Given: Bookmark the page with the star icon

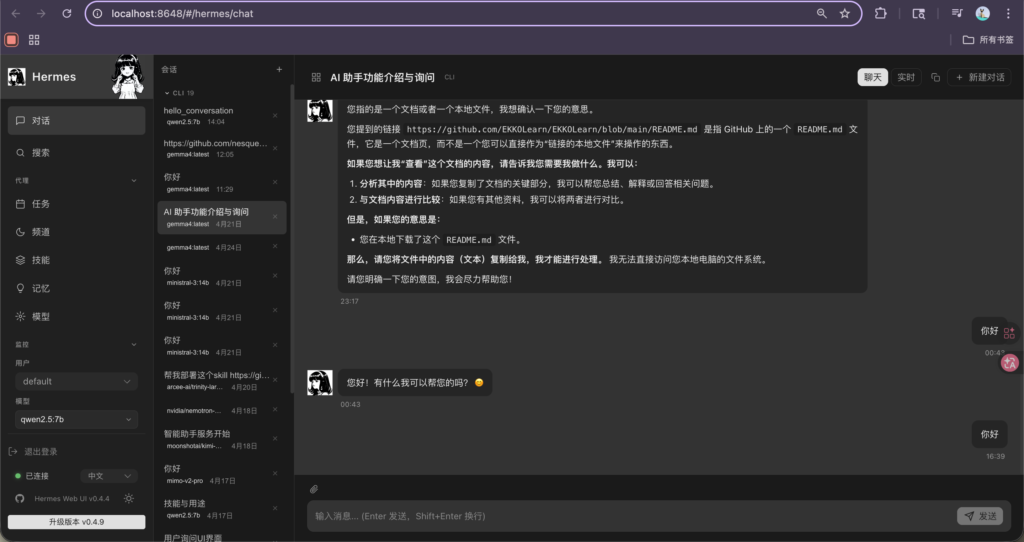Looking at the screenshot, I should pyautogui.click(x=845, y=13).
